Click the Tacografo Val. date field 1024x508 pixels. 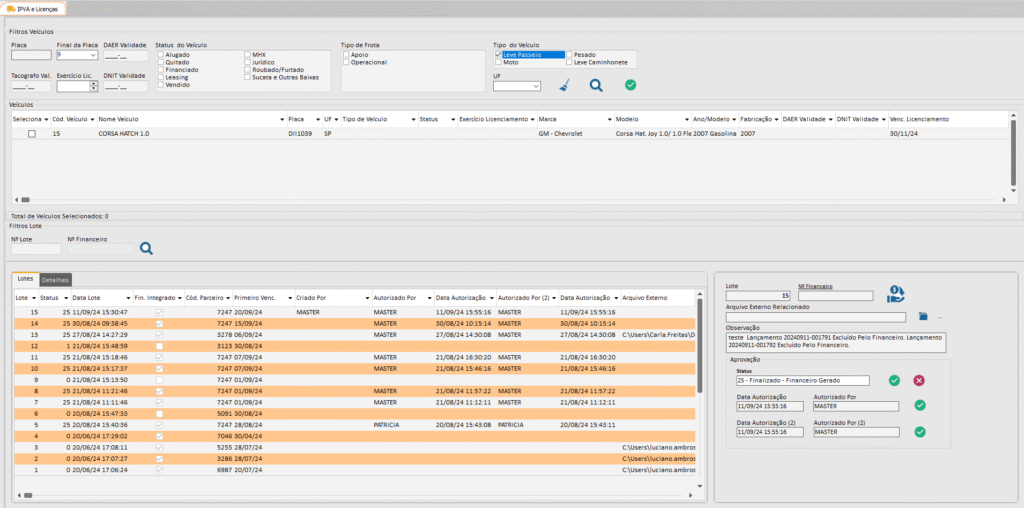(x=31, y=86)
